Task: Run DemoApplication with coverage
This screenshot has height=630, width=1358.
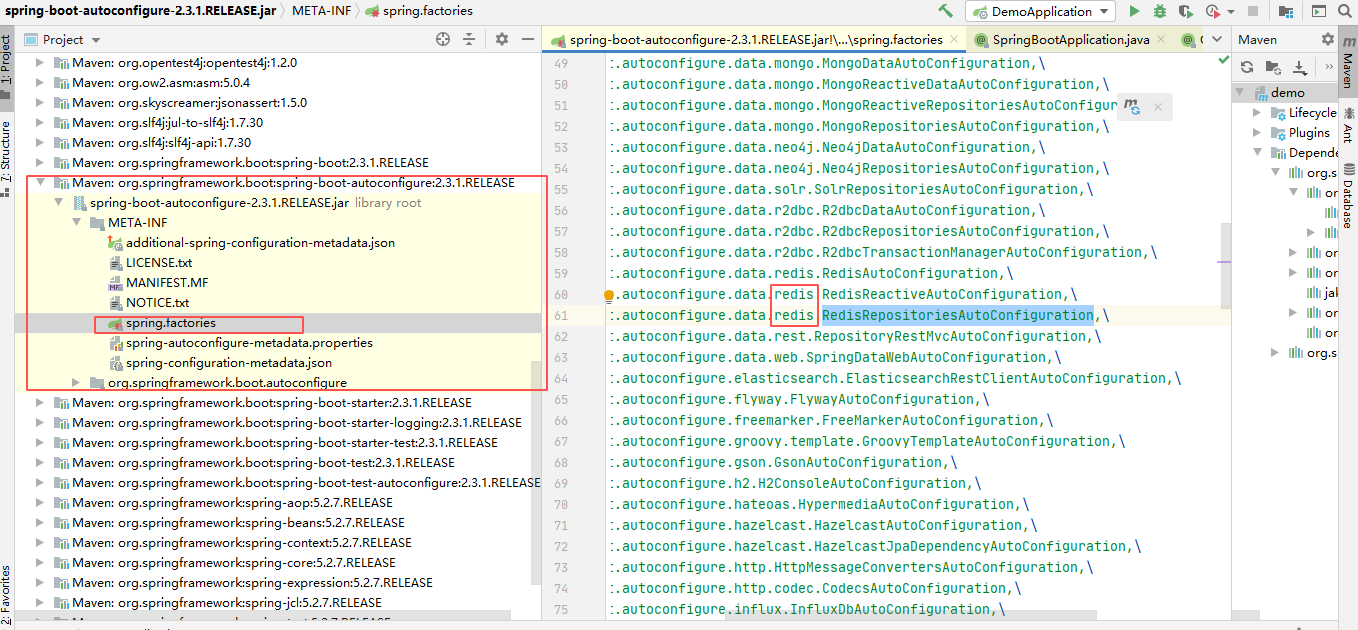Action: pos(1186,11)
